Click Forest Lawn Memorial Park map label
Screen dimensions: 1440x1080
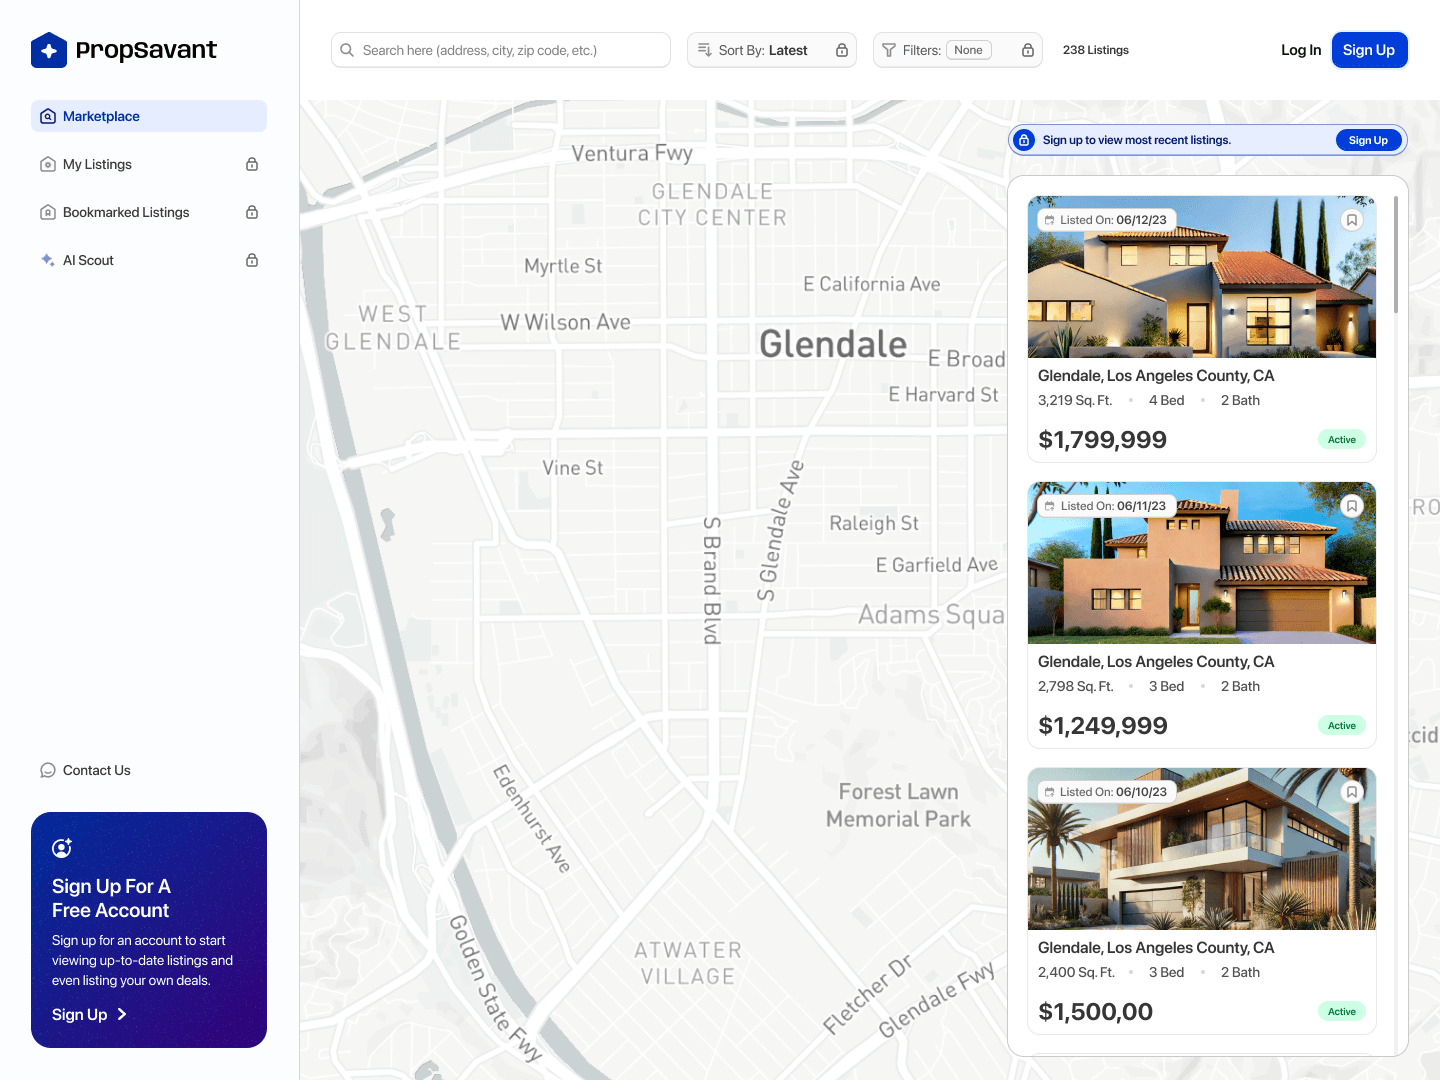coord(898,806)
